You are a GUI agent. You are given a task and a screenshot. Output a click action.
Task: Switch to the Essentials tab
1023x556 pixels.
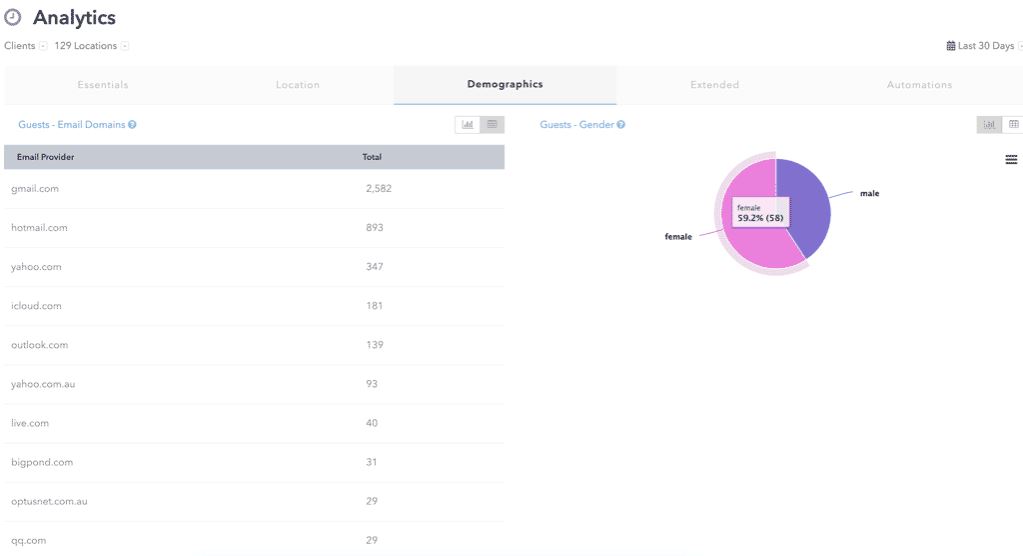click(x=102, y=85)
